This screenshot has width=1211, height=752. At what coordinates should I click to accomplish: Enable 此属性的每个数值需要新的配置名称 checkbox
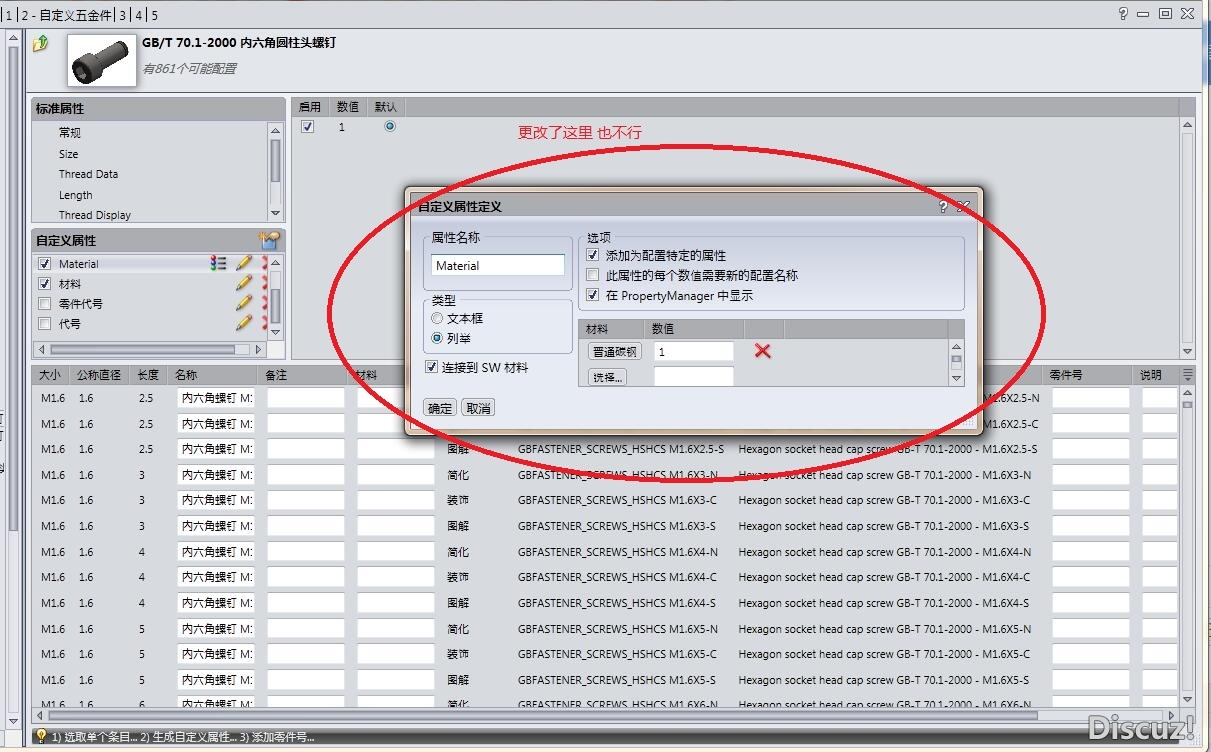click(x=593, y=275)
